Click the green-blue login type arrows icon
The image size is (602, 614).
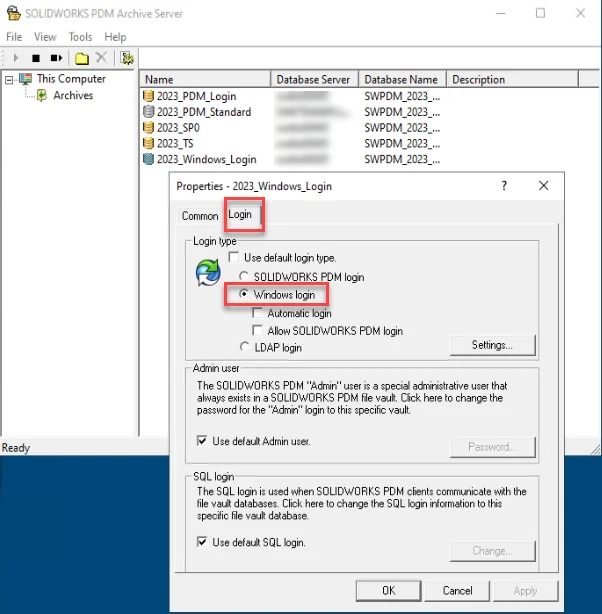(208, 273)
